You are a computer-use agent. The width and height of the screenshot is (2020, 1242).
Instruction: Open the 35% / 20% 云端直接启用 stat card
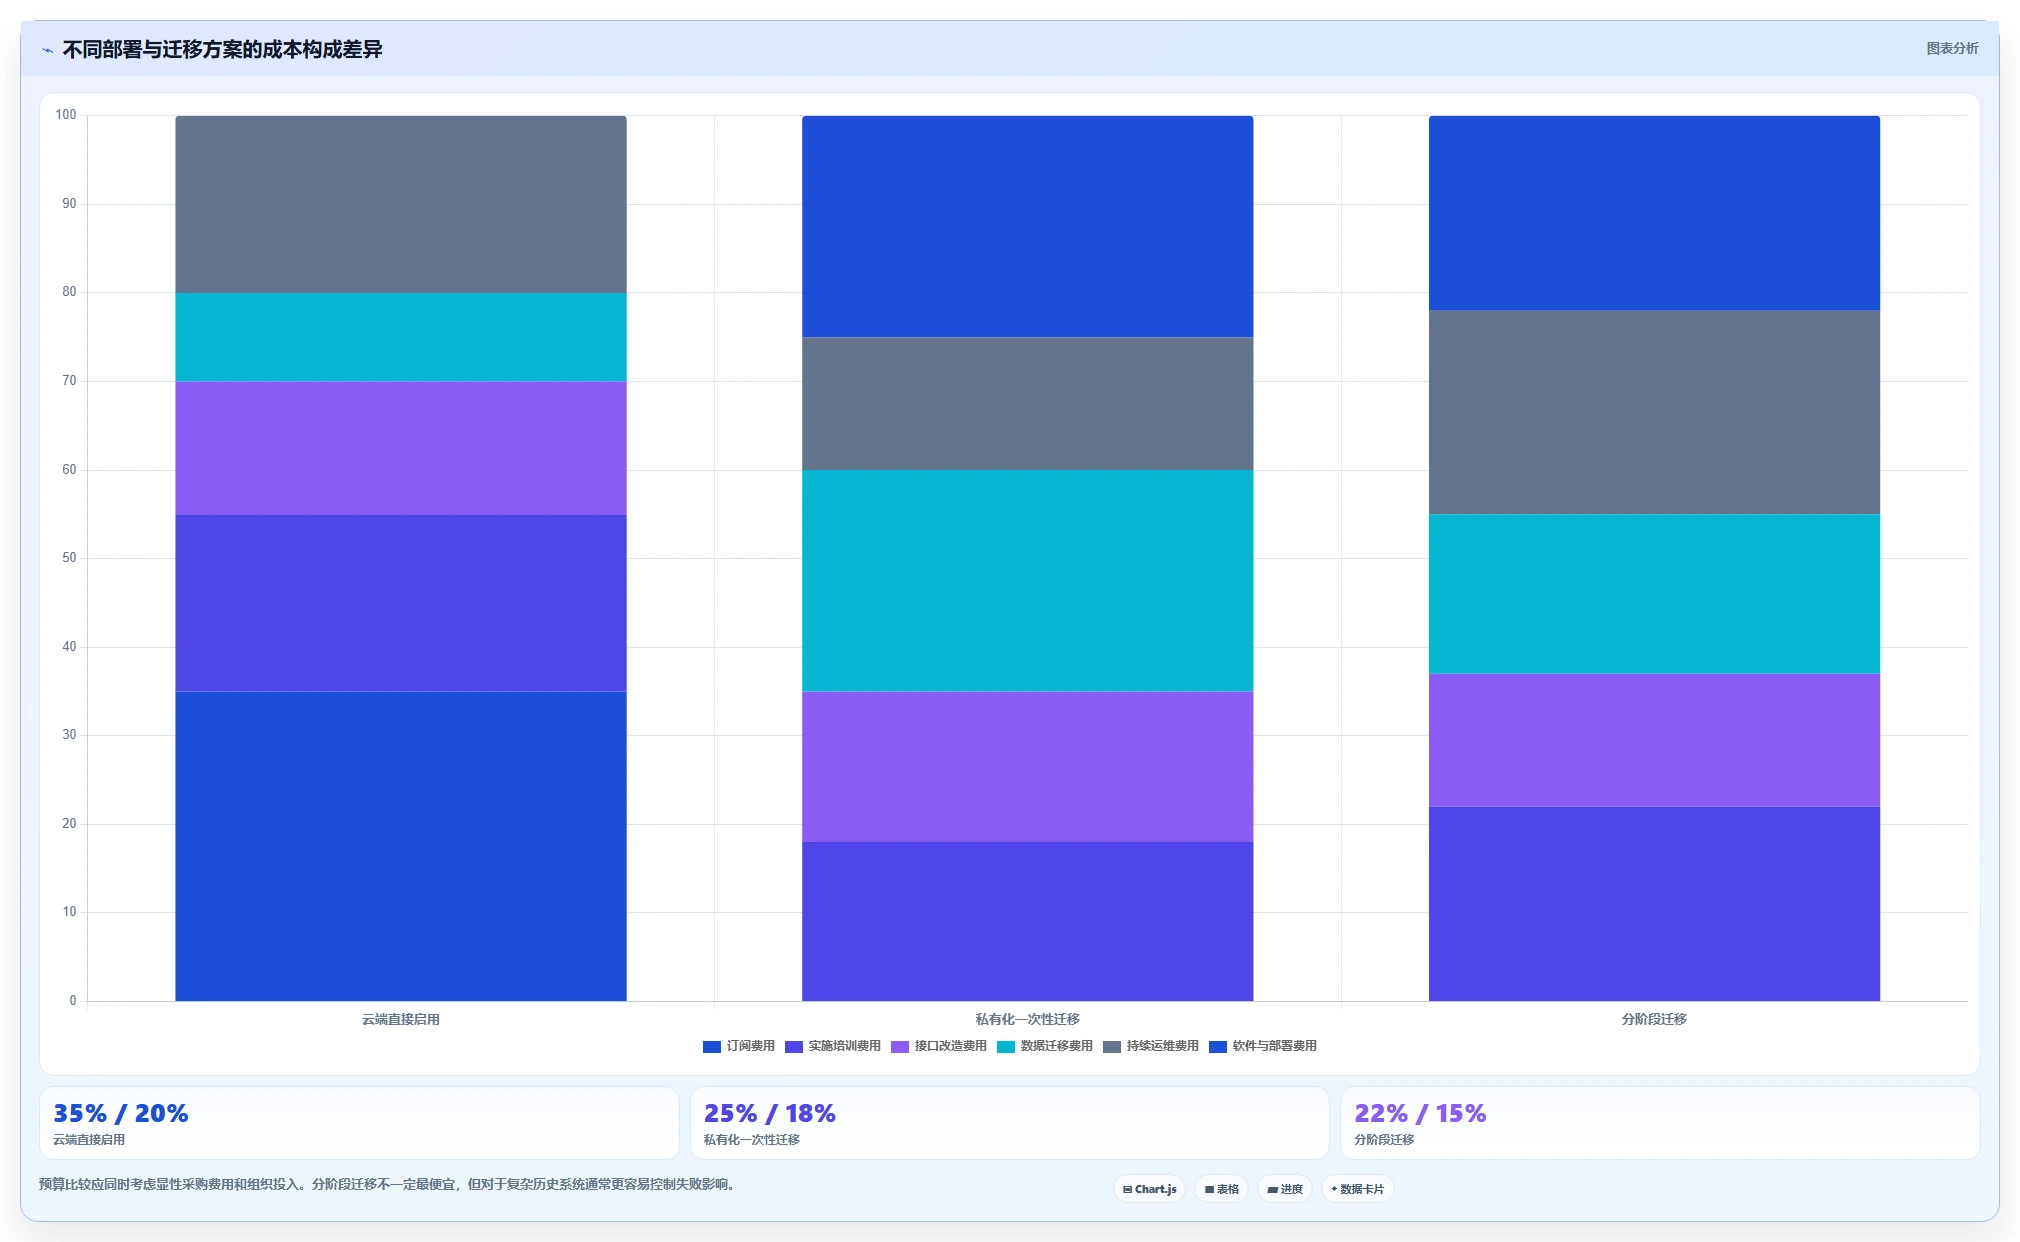coord(359,1123)
